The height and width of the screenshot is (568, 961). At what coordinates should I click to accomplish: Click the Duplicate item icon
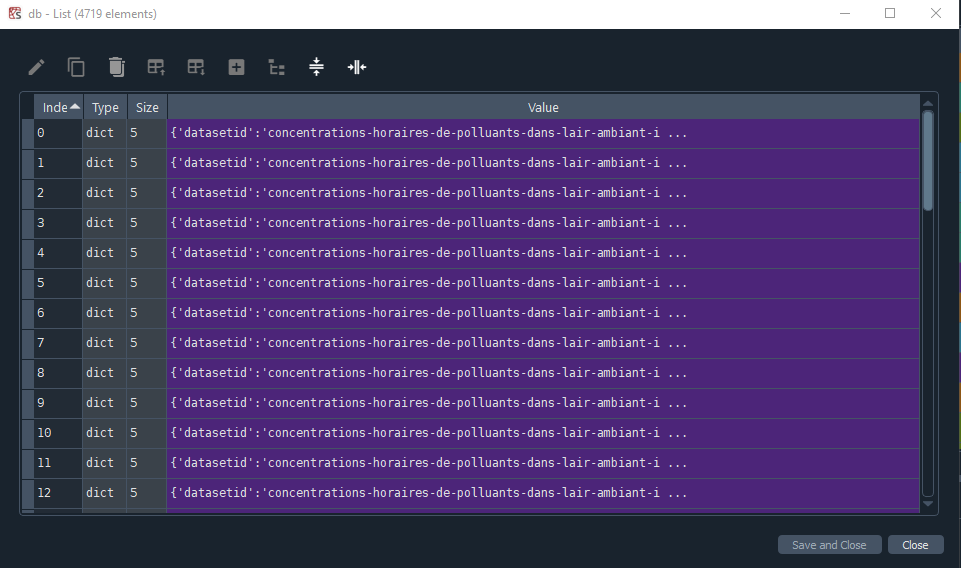[x=76, y=67]
